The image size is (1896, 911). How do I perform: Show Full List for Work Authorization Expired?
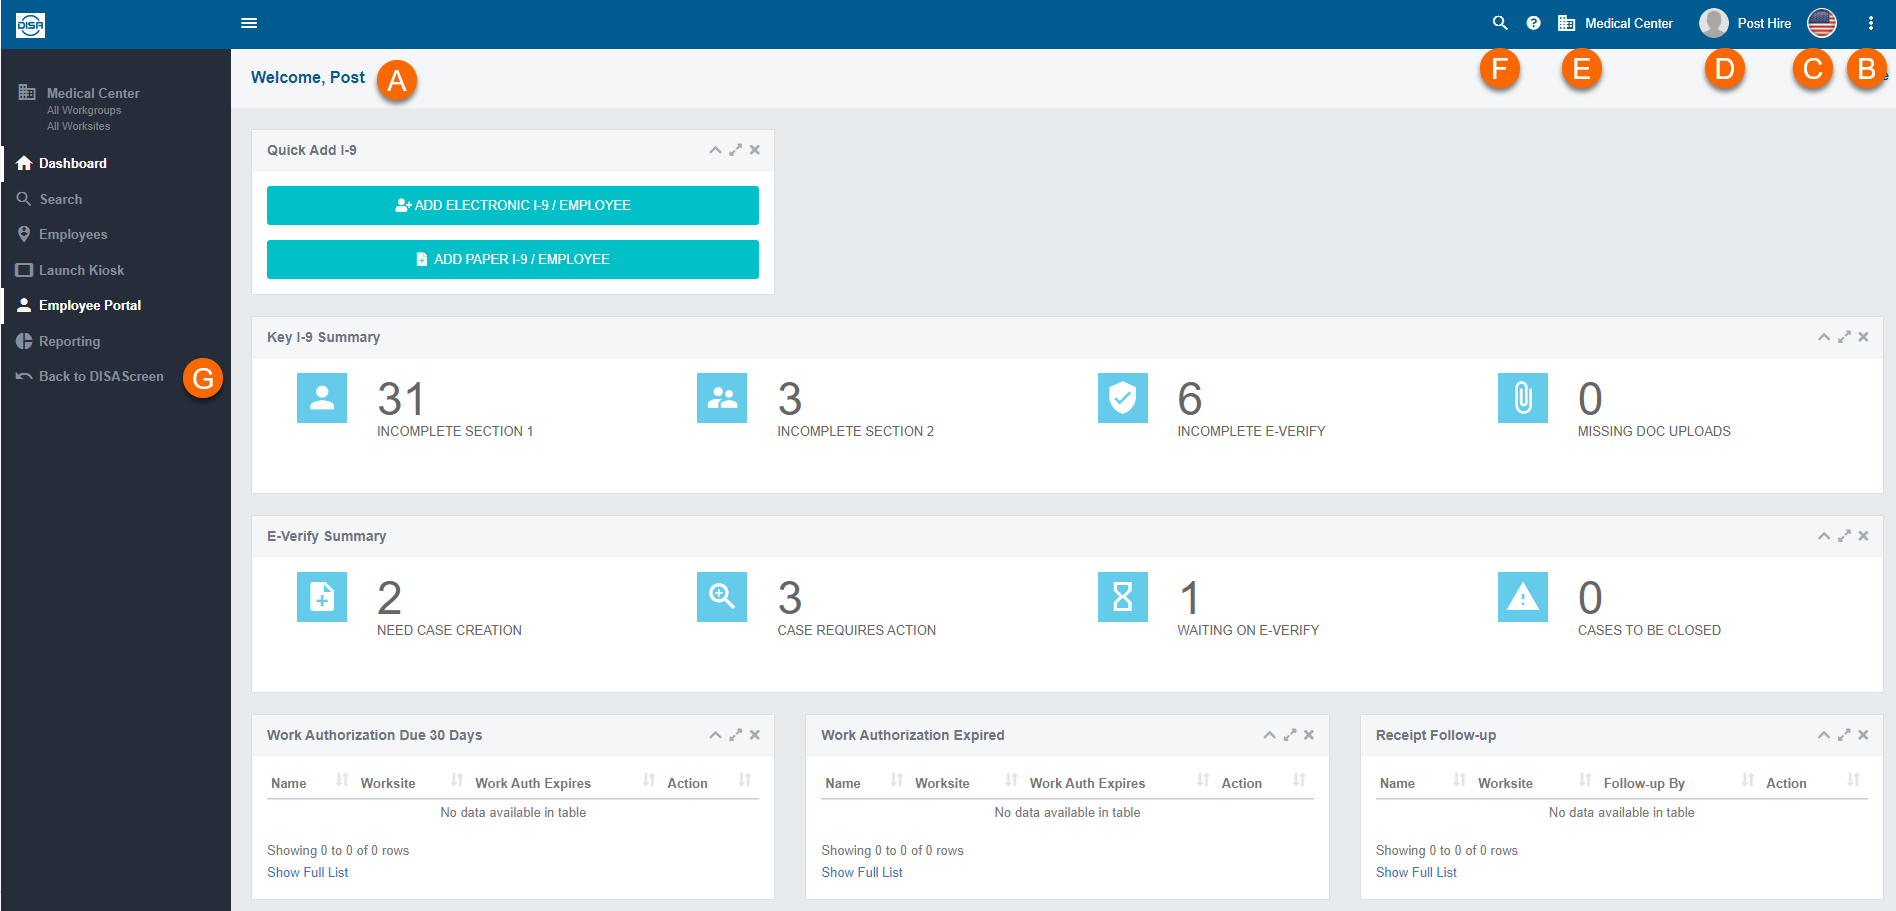862,872
